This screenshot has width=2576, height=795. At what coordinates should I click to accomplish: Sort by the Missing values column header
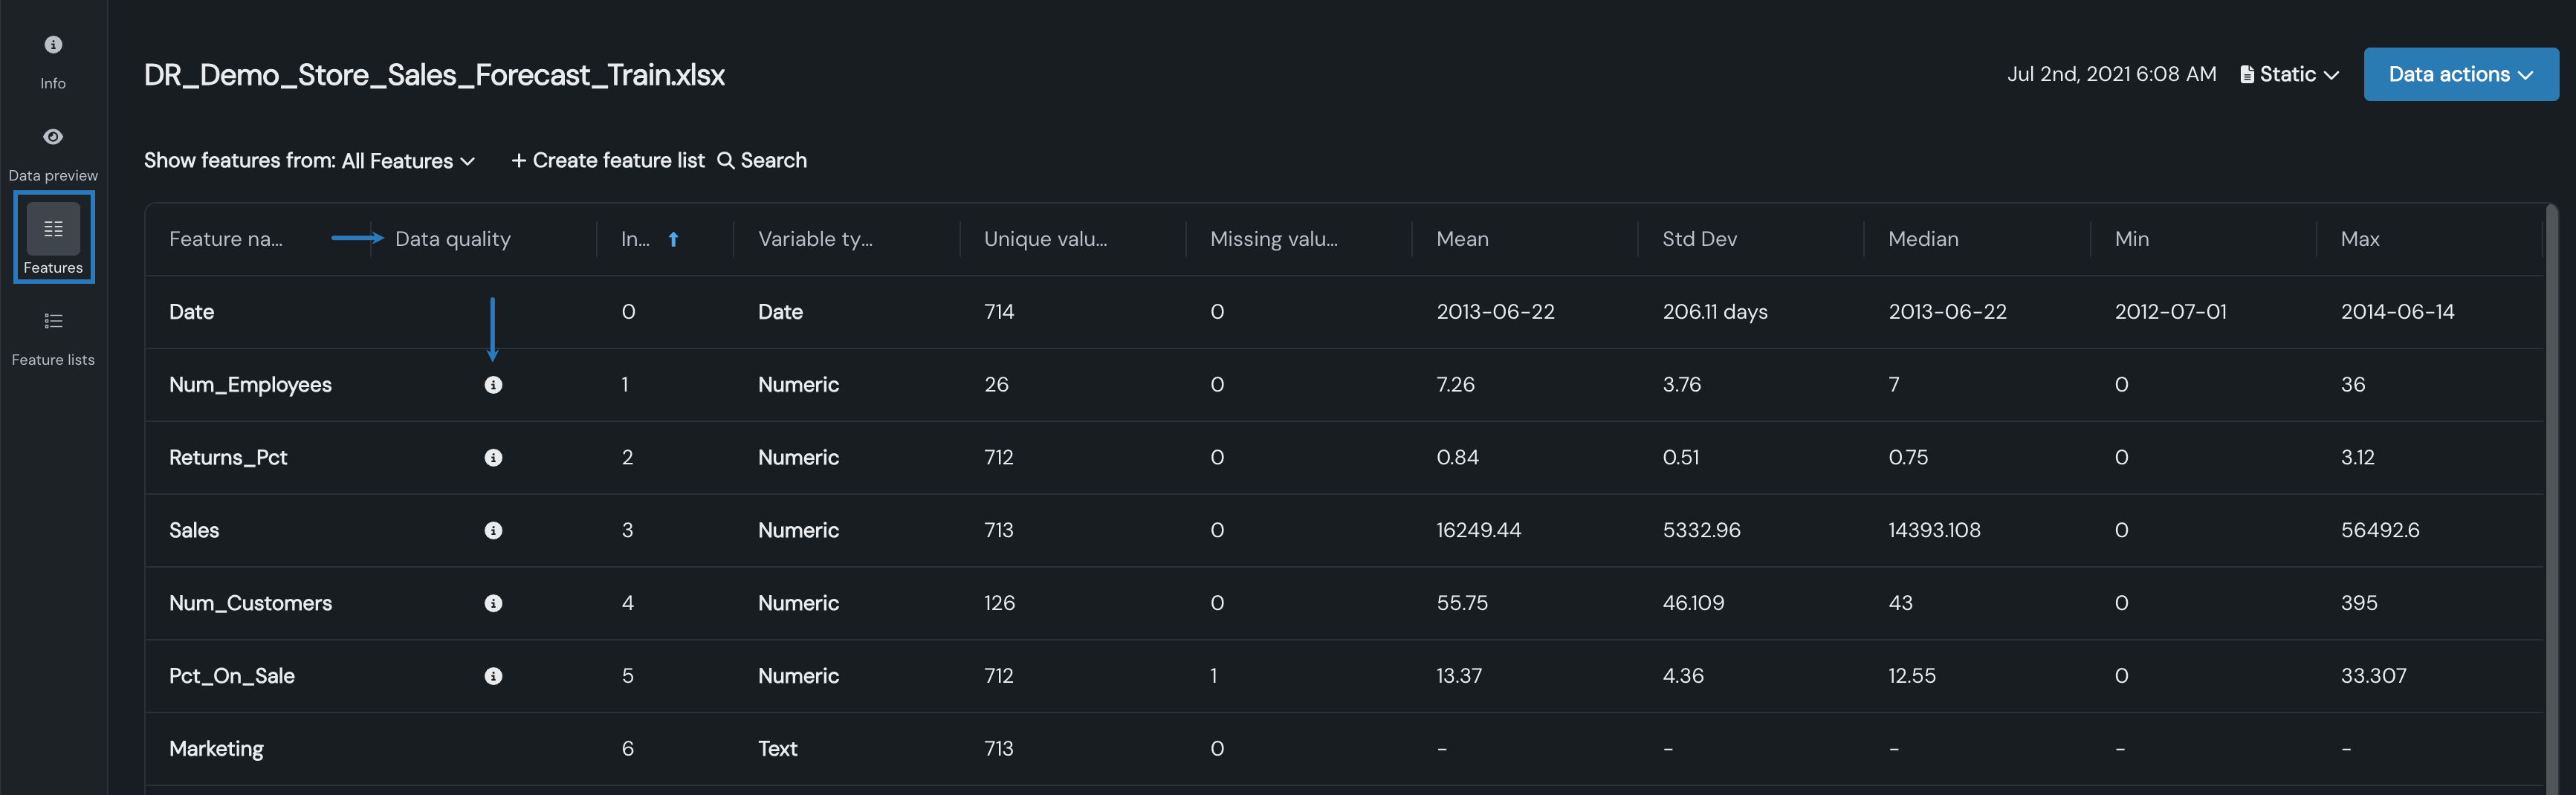pos(1273,239)
